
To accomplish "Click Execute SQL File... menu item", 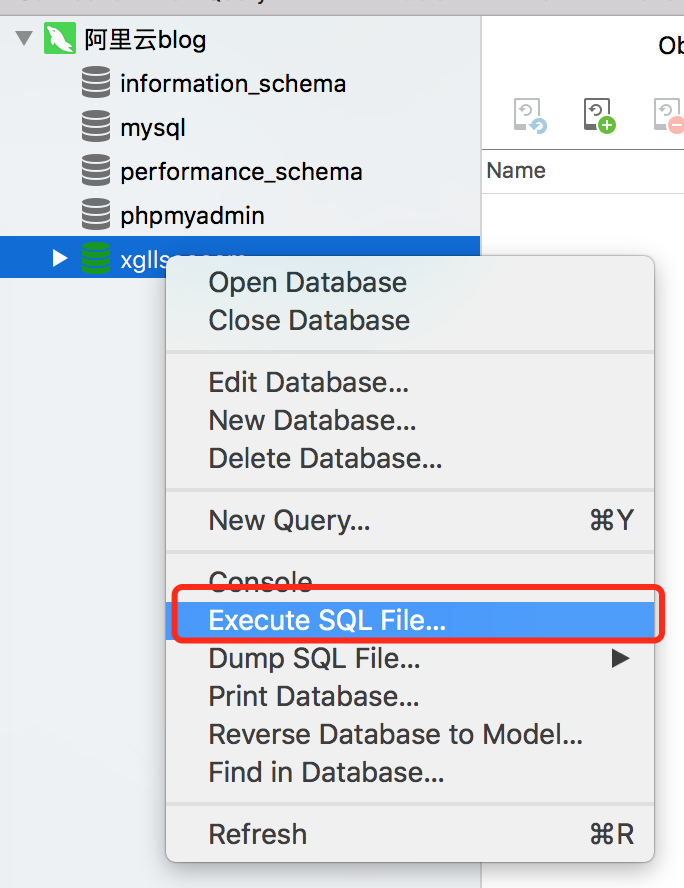I will (410, 620).
